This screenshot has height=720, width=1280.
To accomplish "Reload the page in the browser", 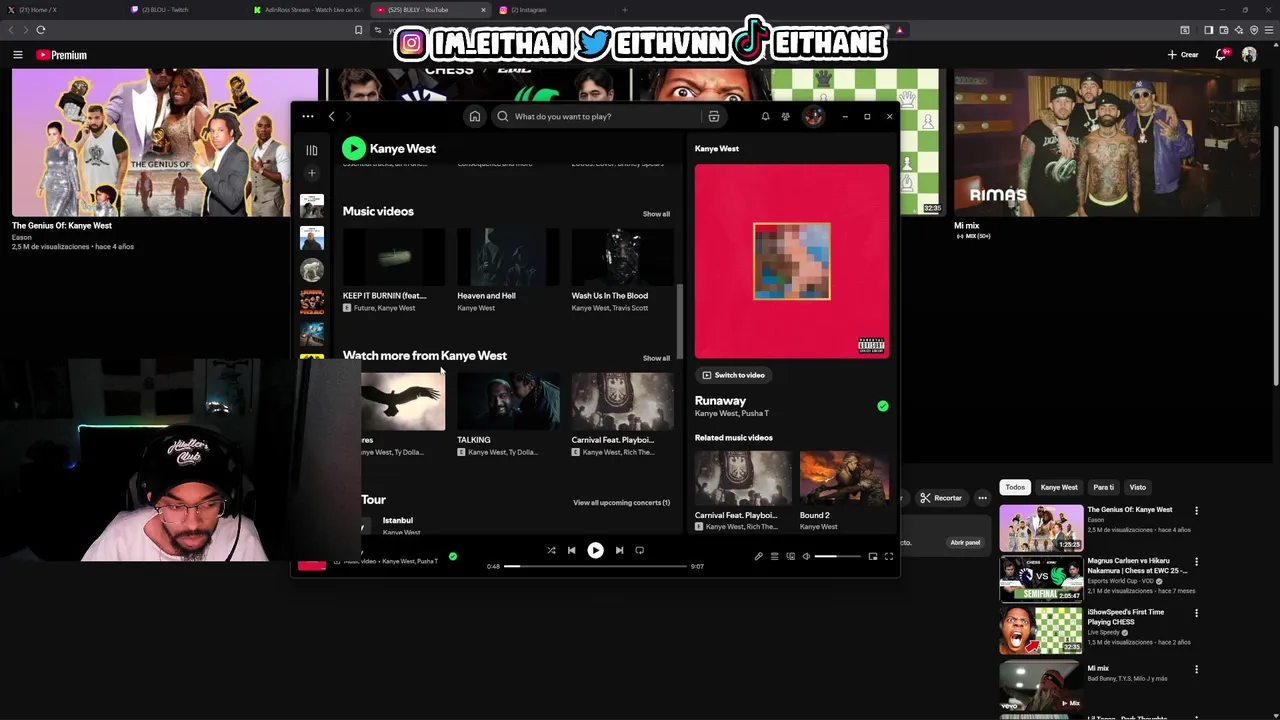I will coord(41,30).
